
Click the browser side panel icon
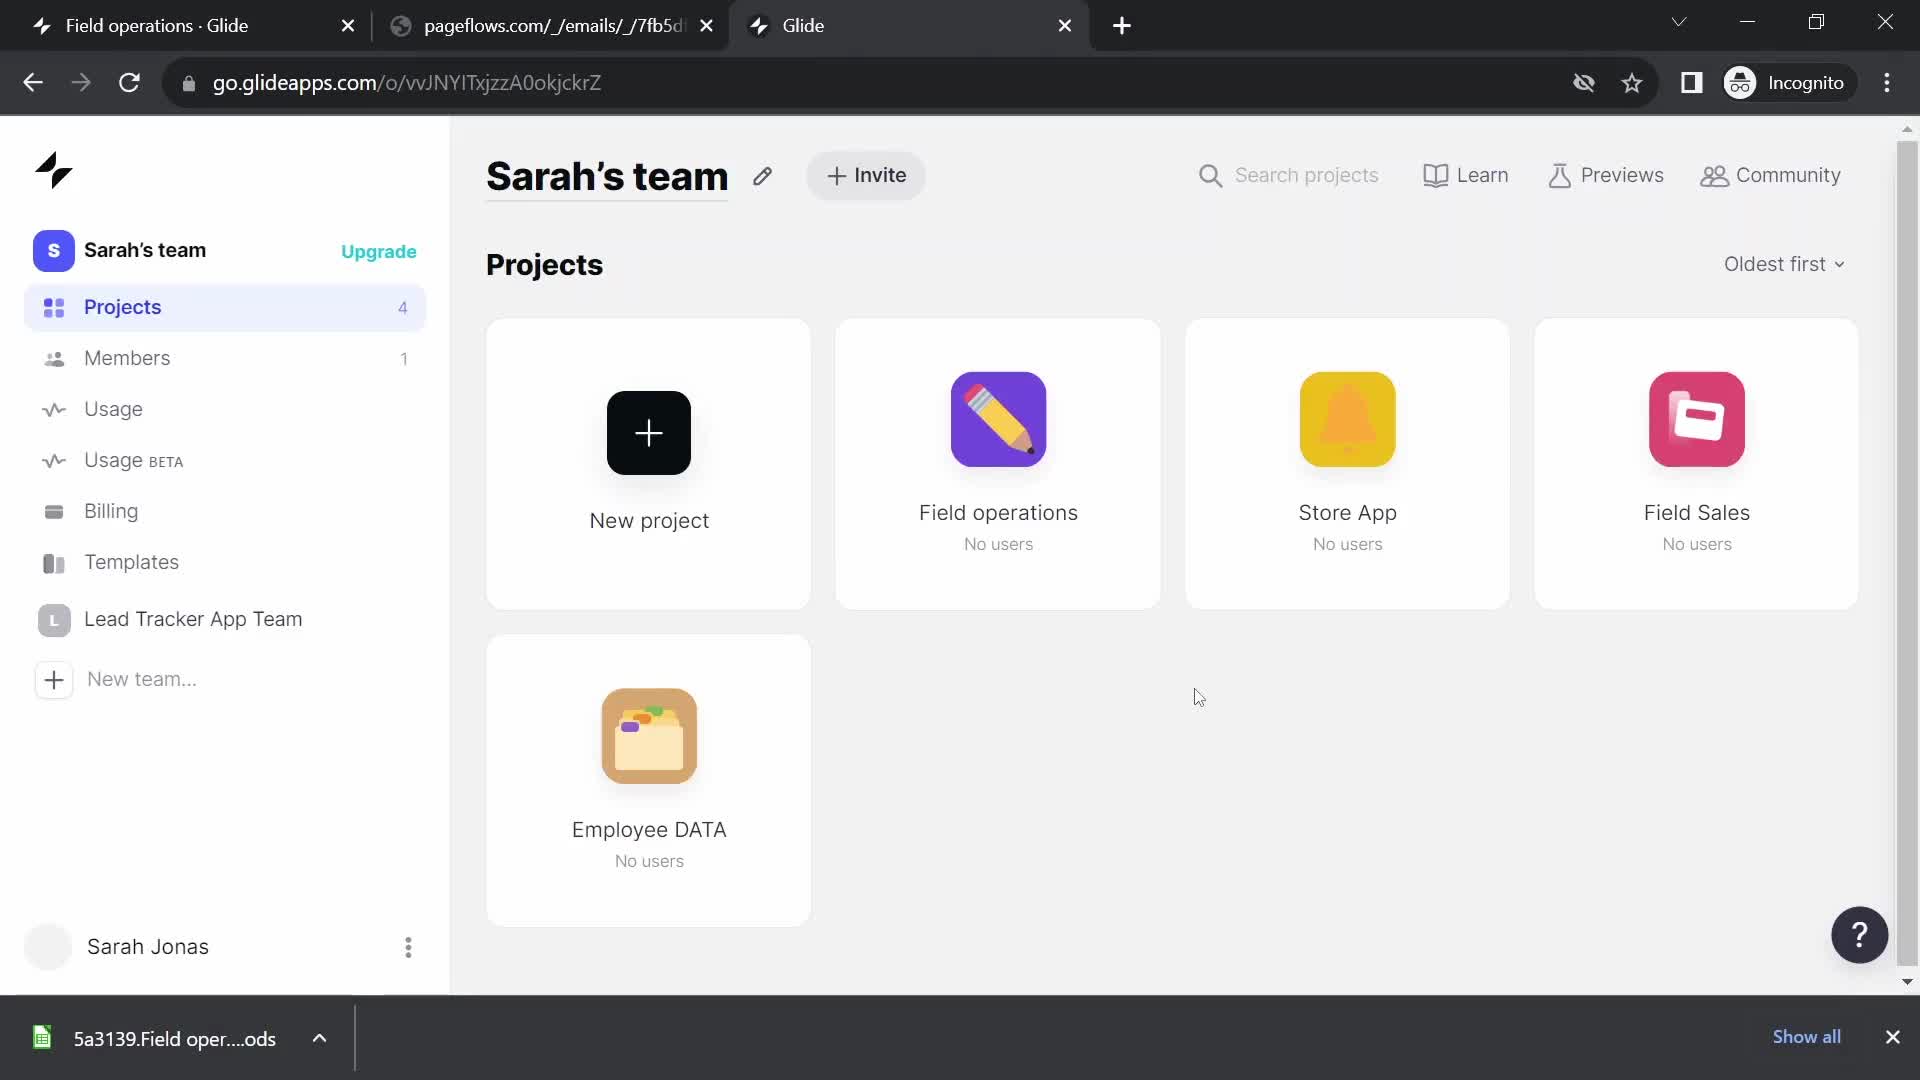1691,83
